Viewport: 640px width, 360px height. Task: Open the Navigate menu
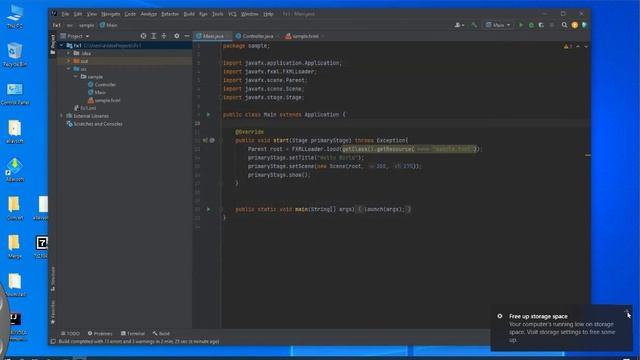[x=111, y=14]
